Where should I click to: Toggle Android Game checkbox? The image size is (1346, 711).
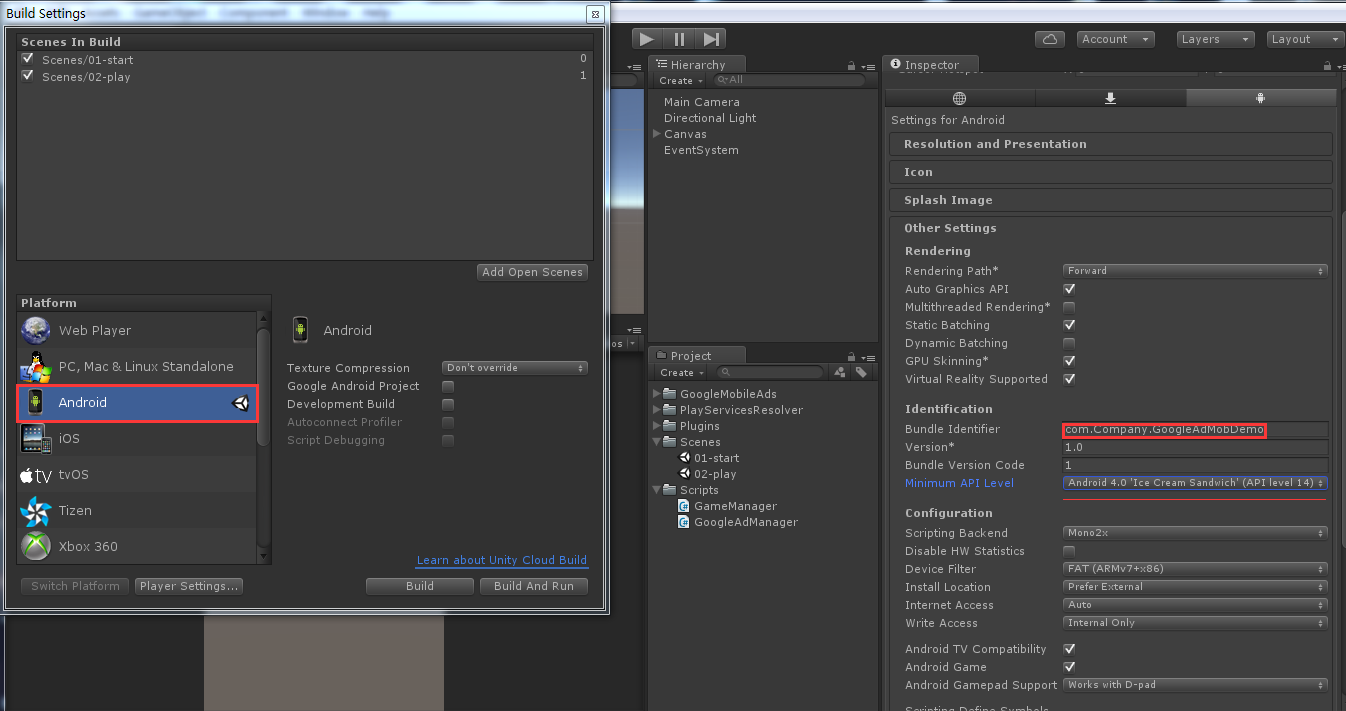(1069, 667)
